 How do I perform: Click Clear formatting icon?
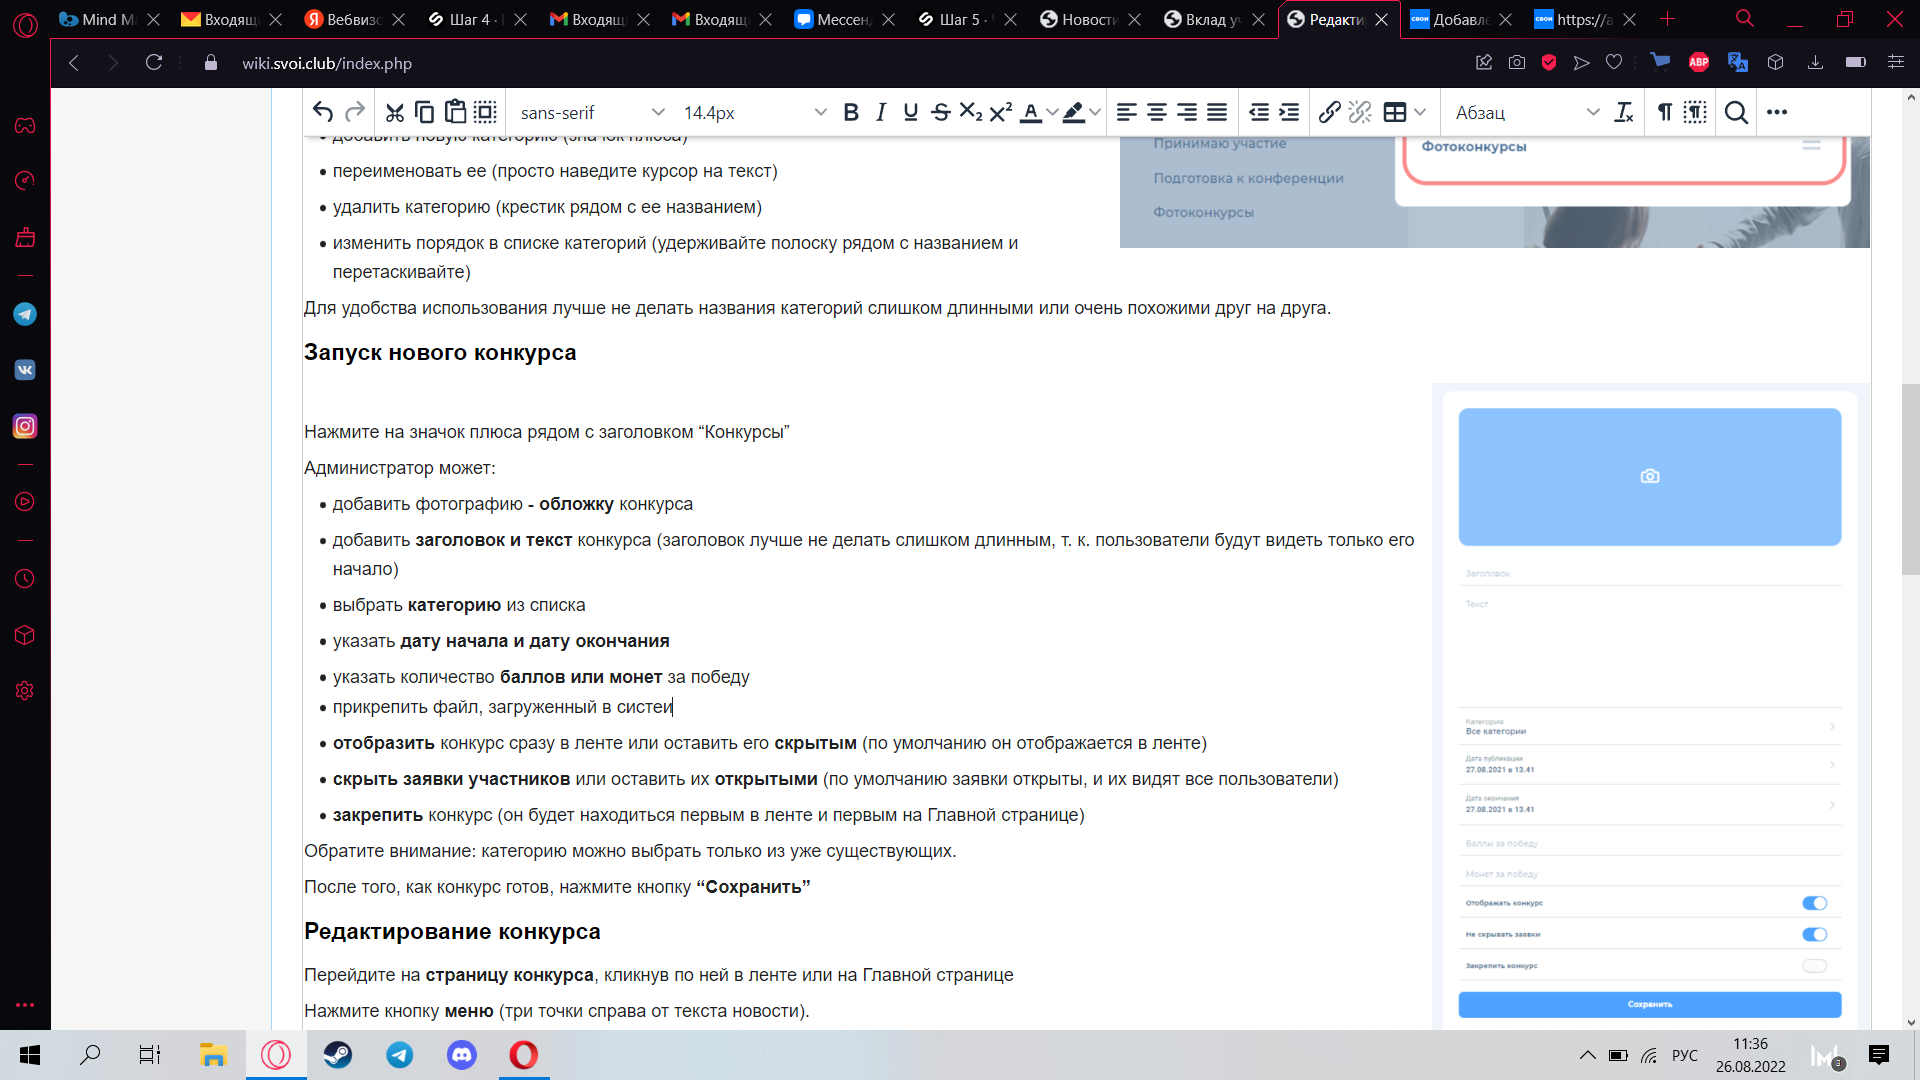pos(1624,112)
